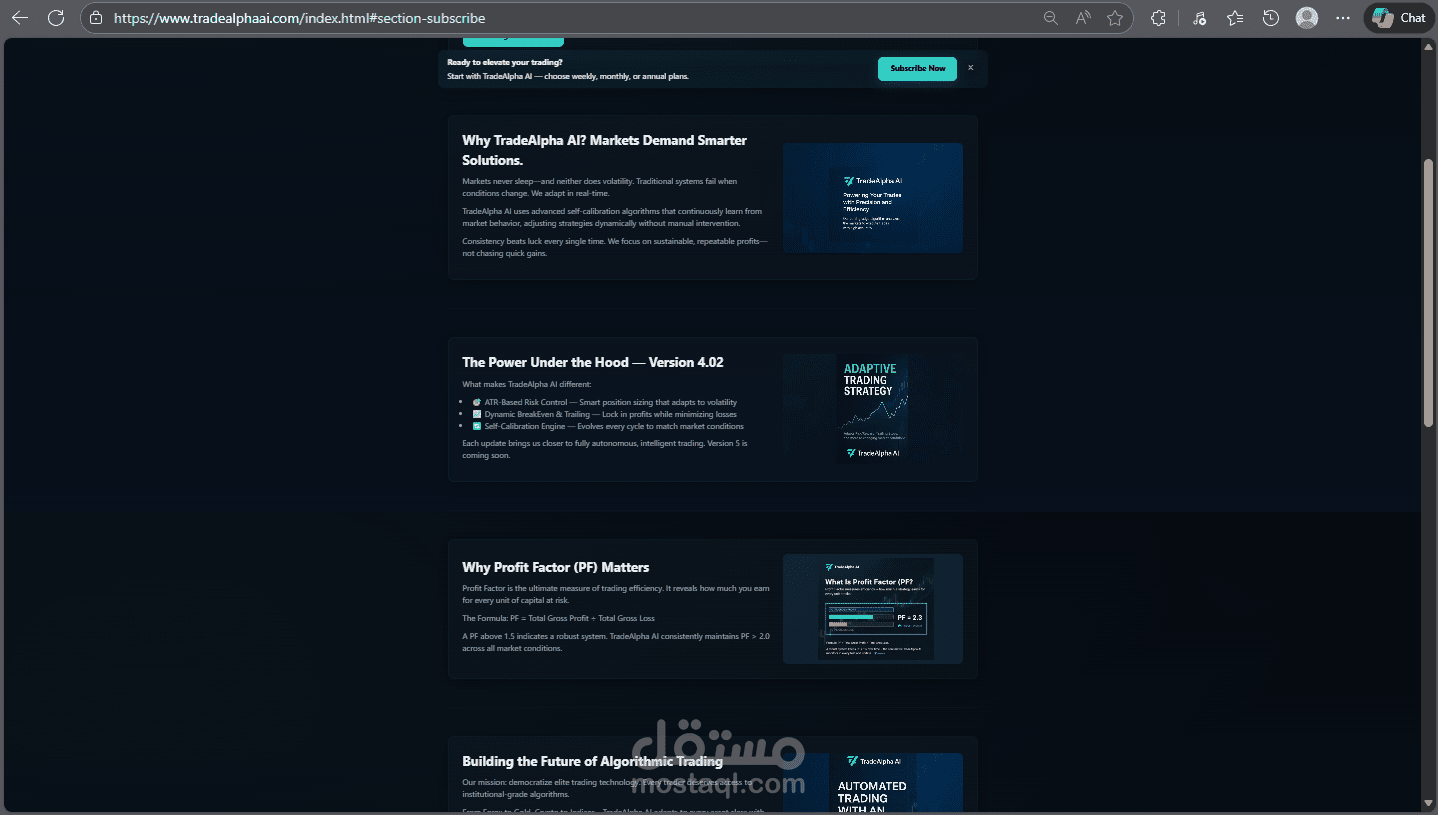Open browsing History icon

click(1271, 18)
